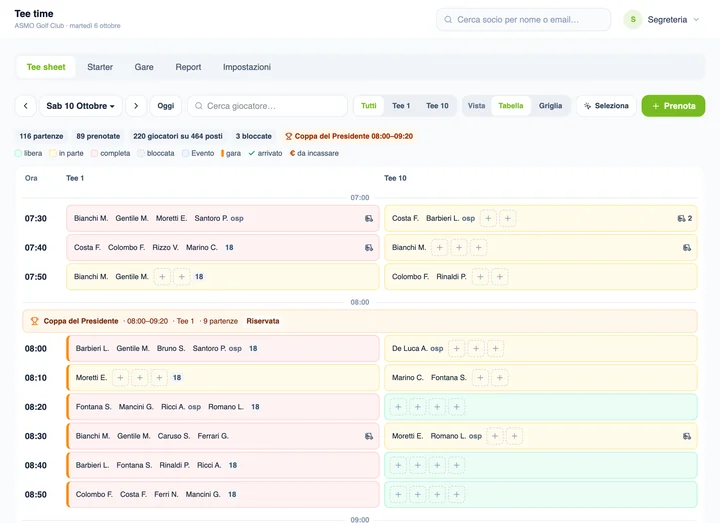Click trophy icon in Coppa del Presidente banner row
Image resolution: width=720 pixels, height=523 pixels.
(x=34, y=321)
